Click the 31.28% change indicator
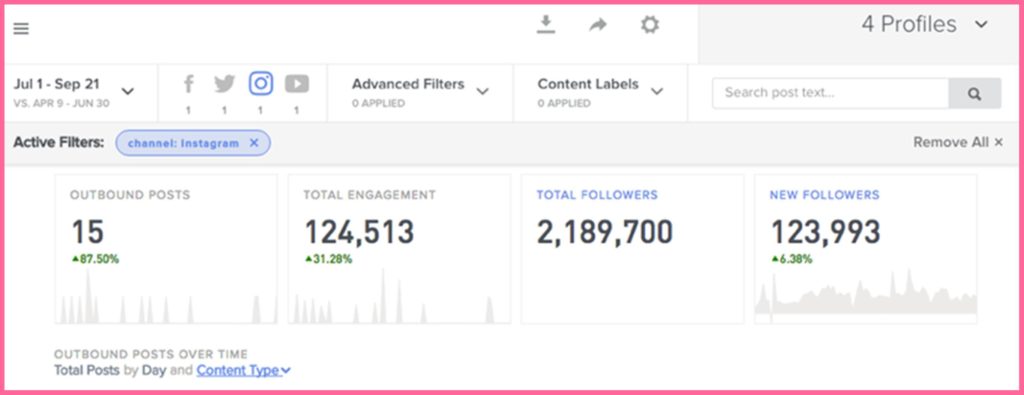The height and width of the screenshot is (395, 1024). (328, 259)
